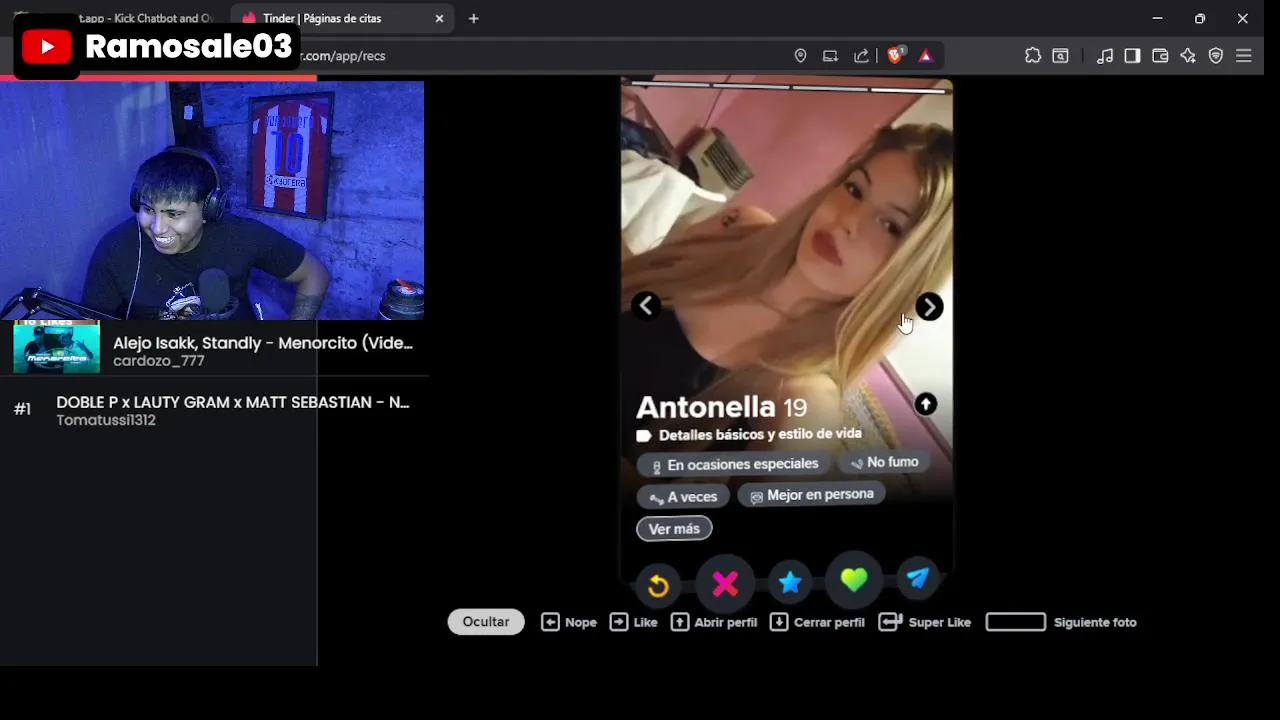Go to previous photo with left arrow
Viewport: 1280px width, 720px height.
646,306
